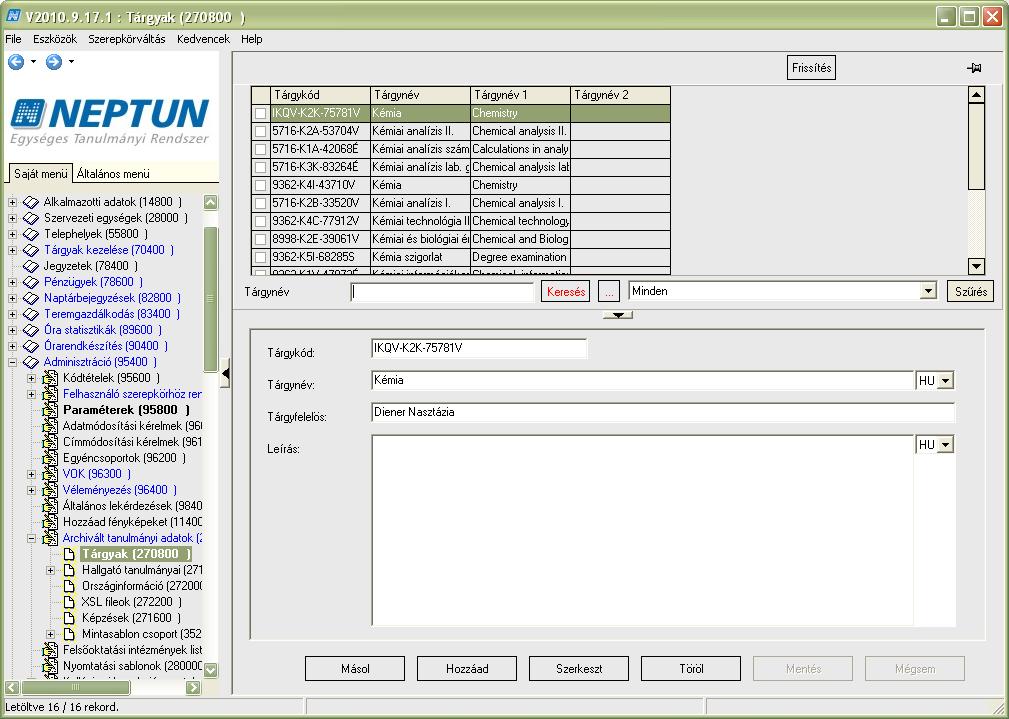
Task: Click the icon beside Kódtételek (95600)
Action: [x=50, y=378]
